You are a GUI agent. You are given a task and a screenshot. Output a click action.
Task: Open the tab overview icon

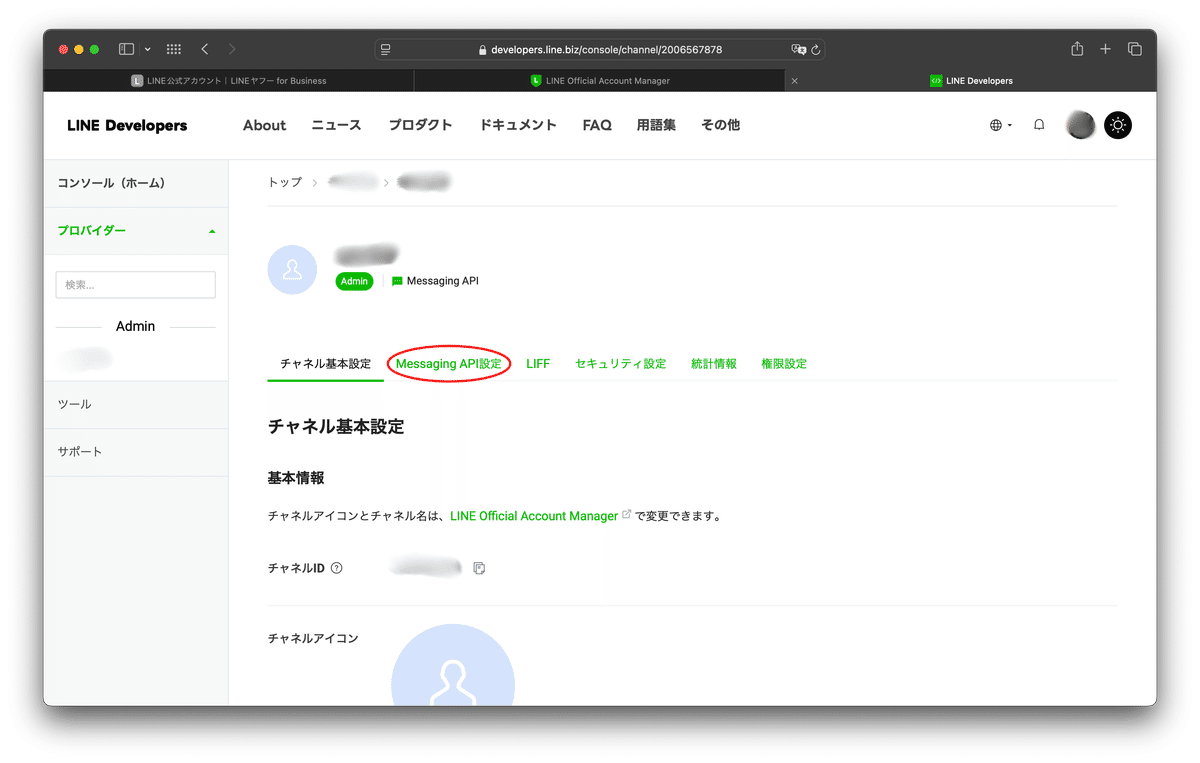pyautogui.click(x=1135, y=48)
